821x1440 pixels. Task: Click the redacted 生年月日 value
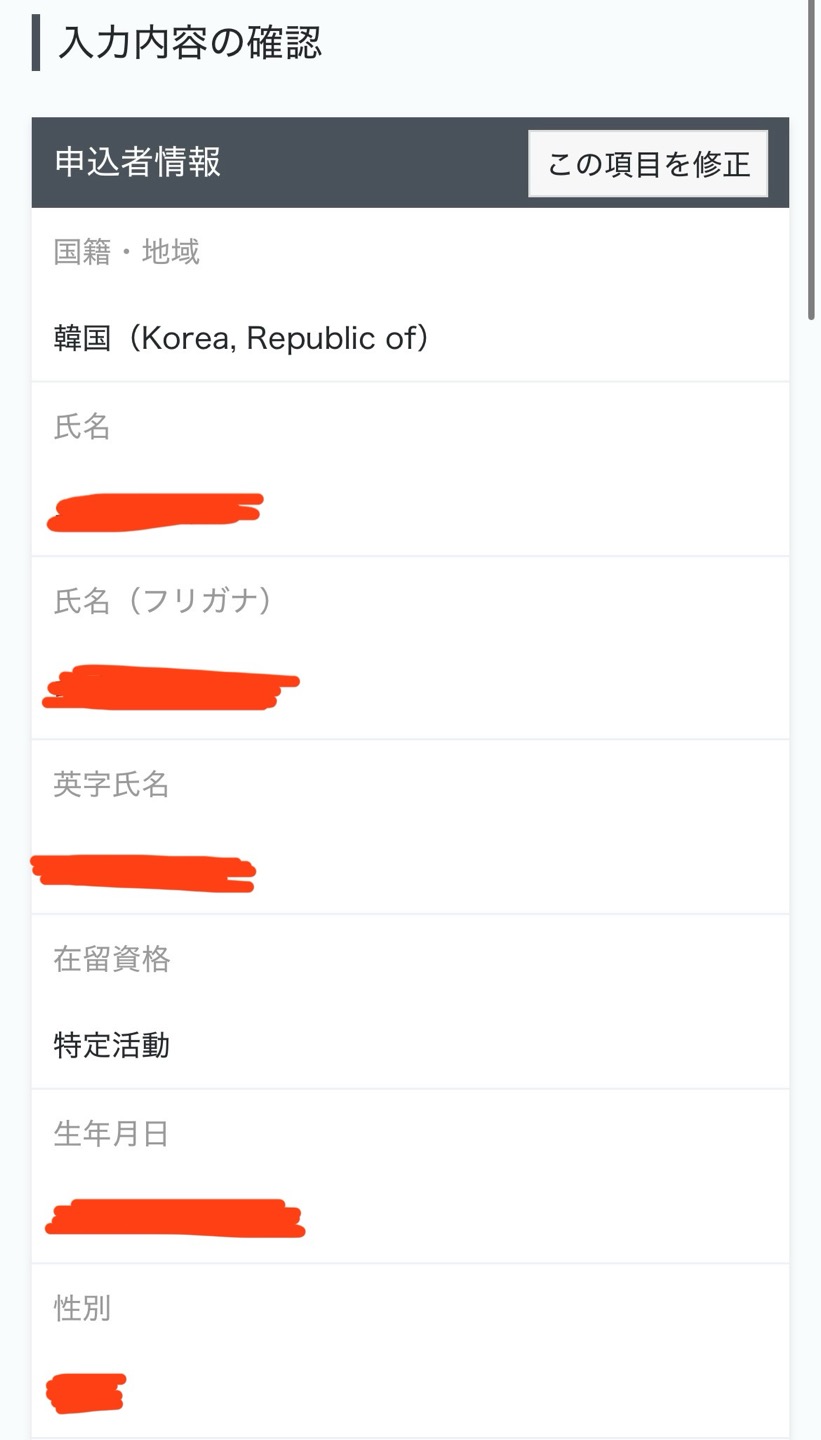[x=175, y=1219]
